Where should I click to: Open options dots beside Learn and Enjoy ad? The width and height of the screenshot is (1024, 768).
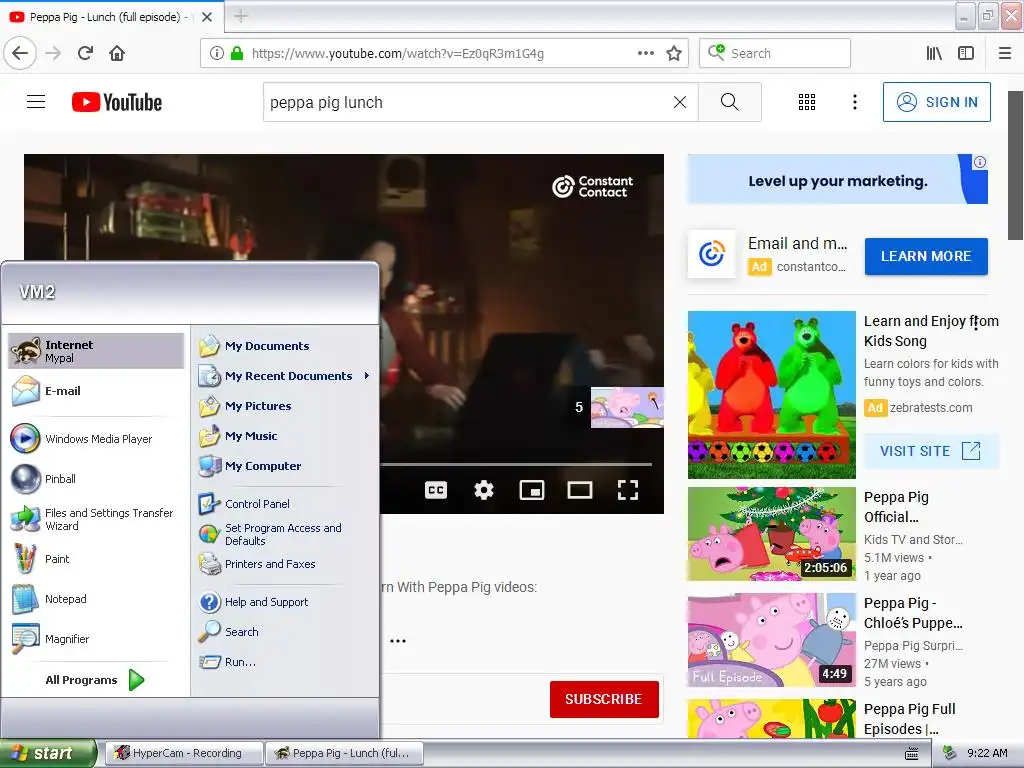pos(976,323)
